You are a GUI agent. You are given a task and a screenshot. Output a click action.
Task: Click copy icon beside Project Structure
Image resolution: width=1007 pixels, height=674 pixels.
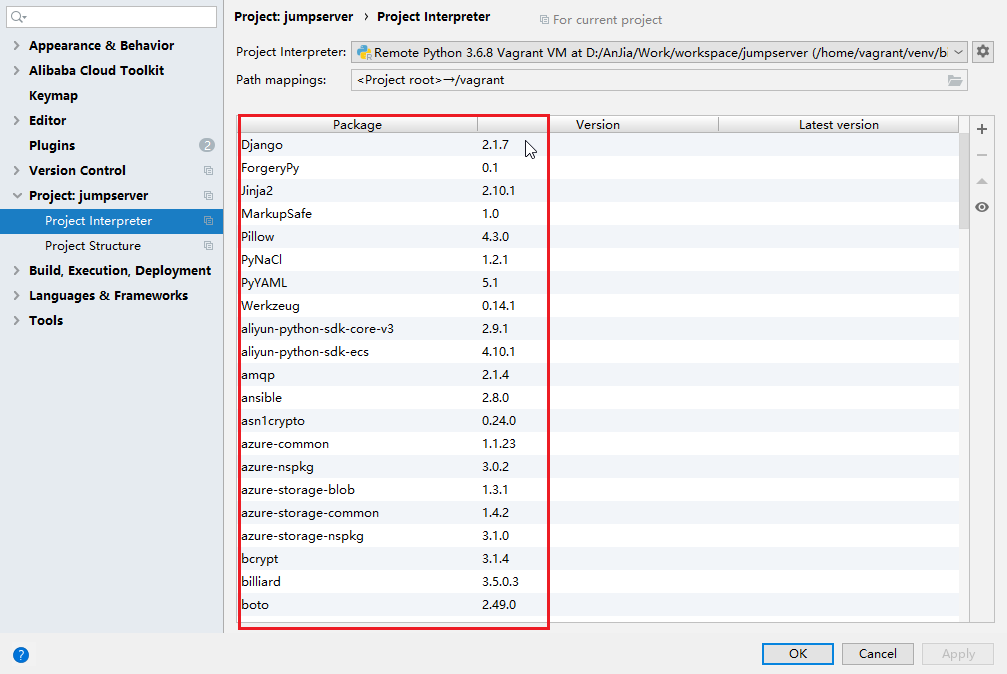click(x=208, y=245)
